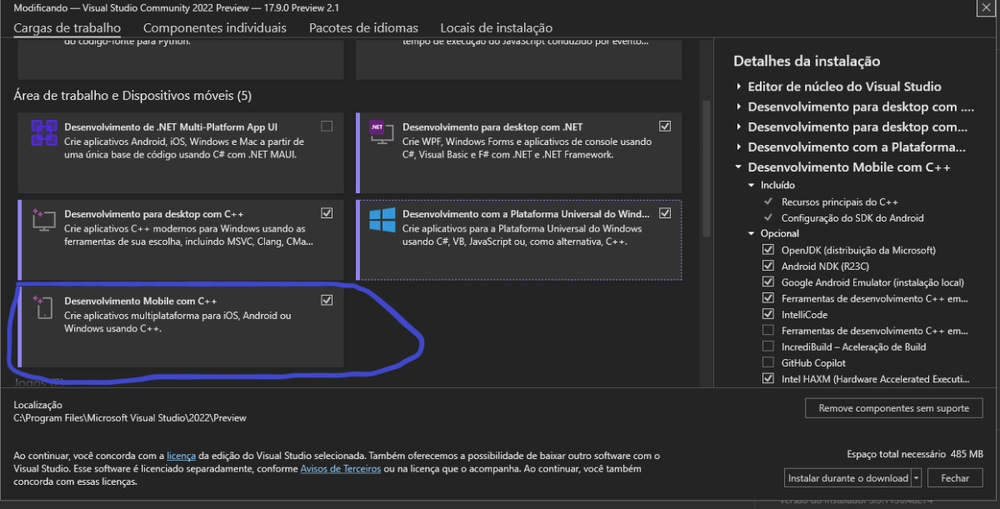This screenshot has width=1000, height=509.
Task: Uncheck the Android NDK (R23C) component
Action: tap(768, 266)
